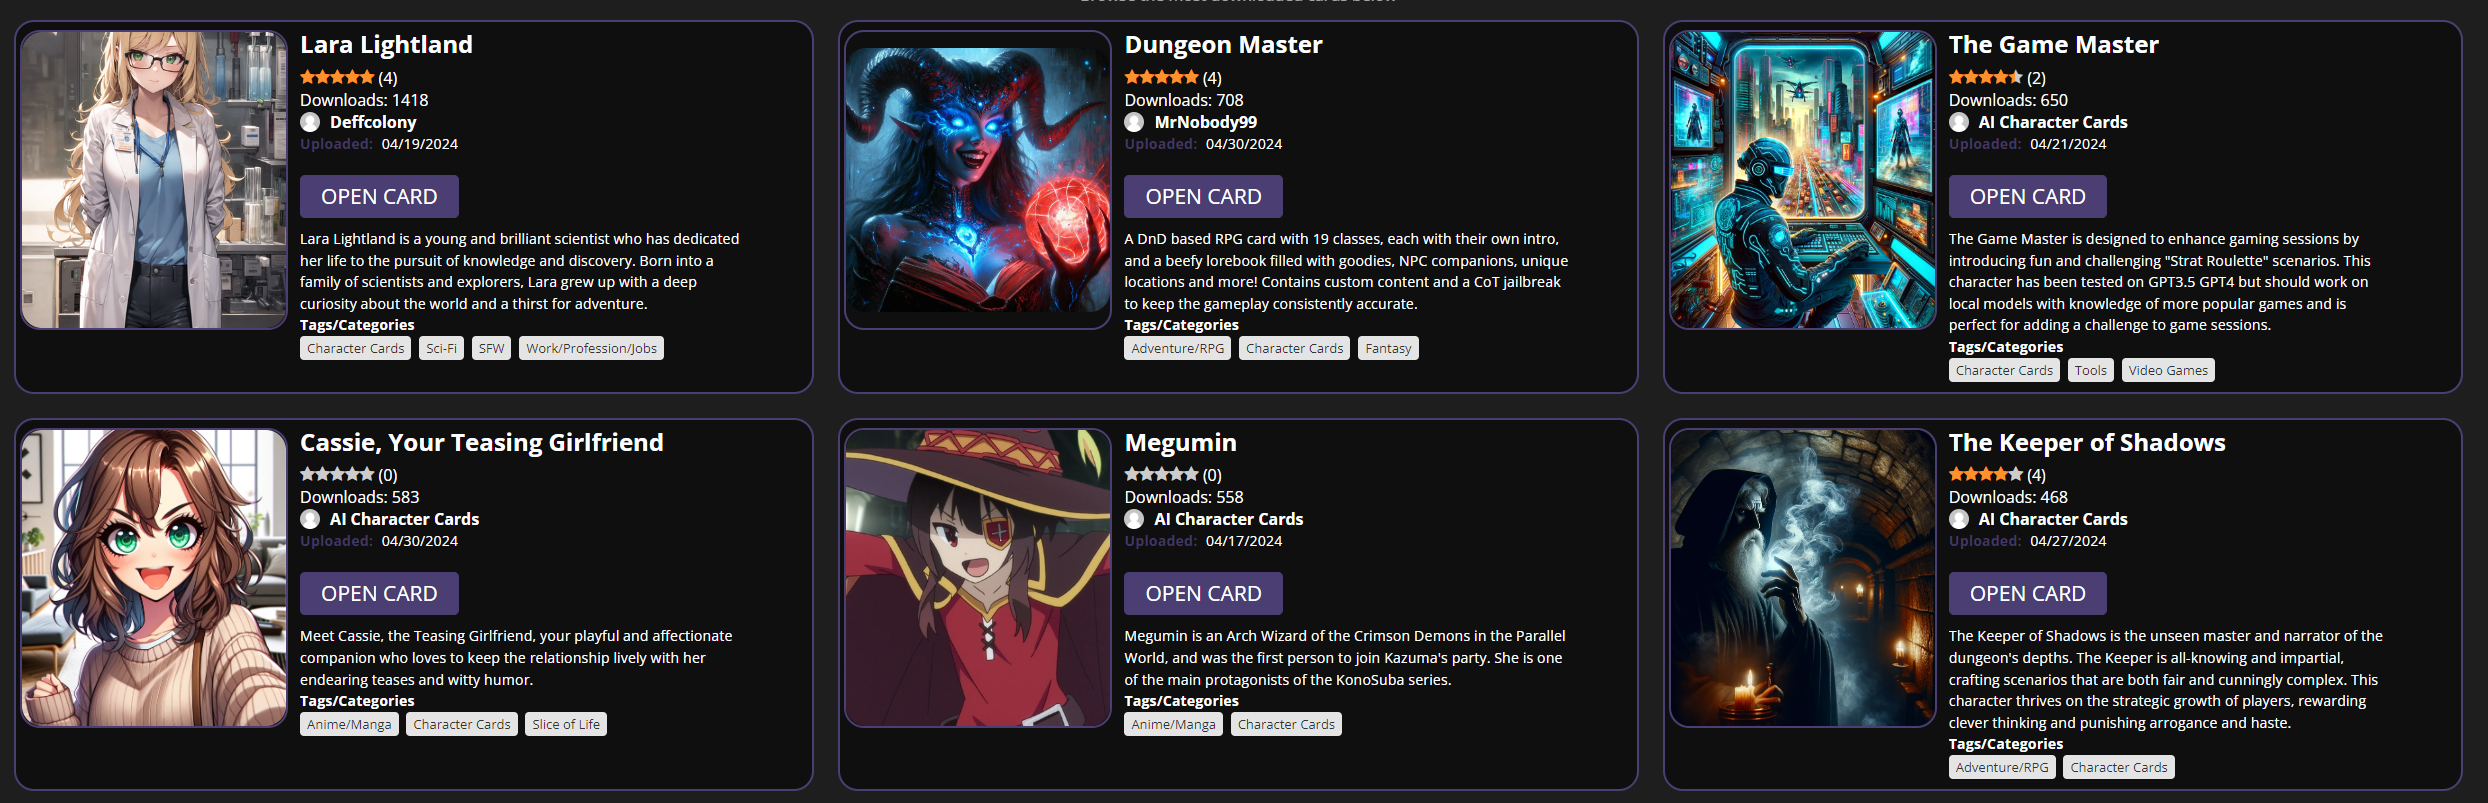This screenshot has width=2488, height=803.
Task: Select the Work/Profession/Jobs tag
Action: point(591,348)
